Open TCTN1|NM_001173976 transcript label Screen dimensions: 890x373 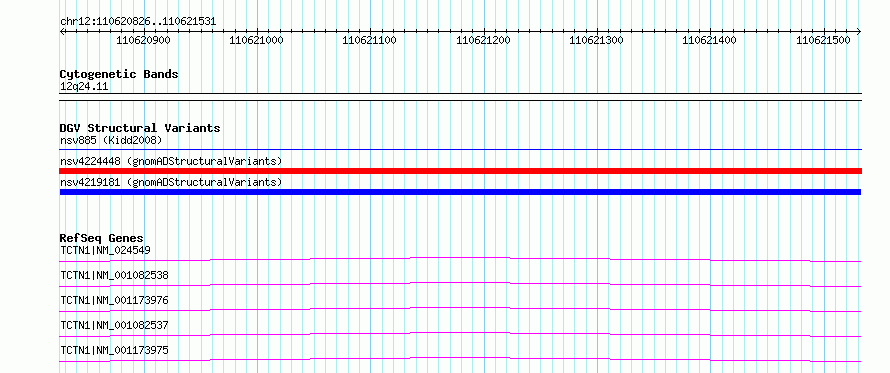coord(114,300)
